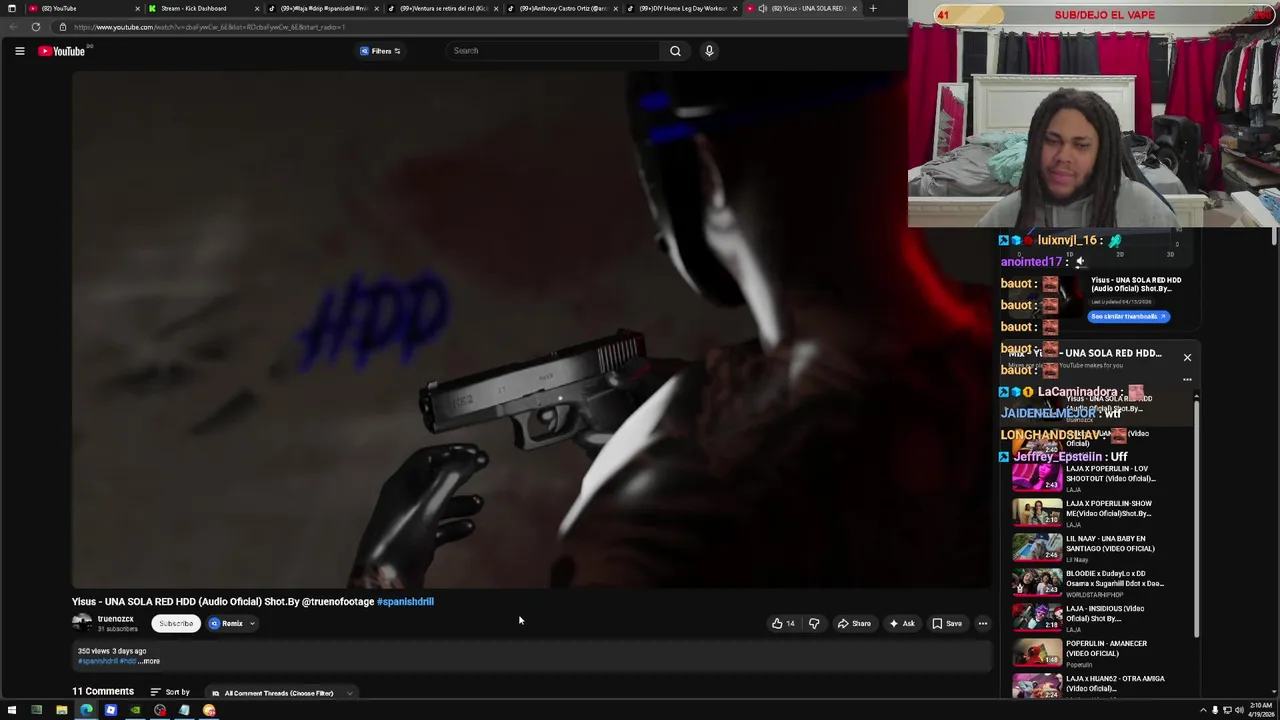1280x720 pixels.
Task: Open Microsoft Edge from taskbar
Action: (x=86, y=711)
